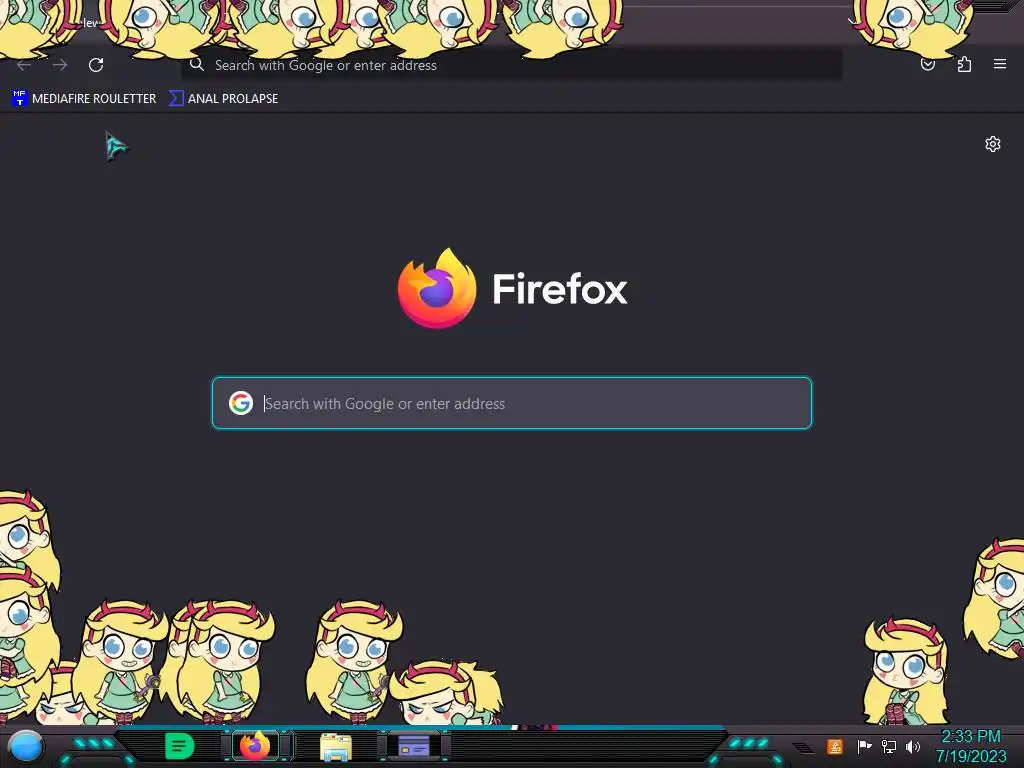
Task: Reload the current page
Action: (x=96, y=65)
